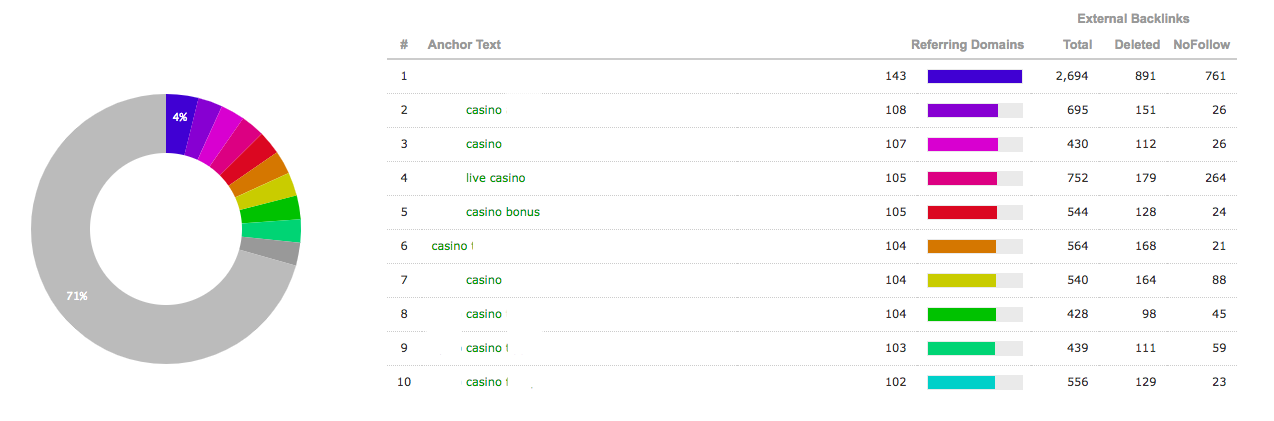Click the 143 referring domains count

(x=896, y=76)
